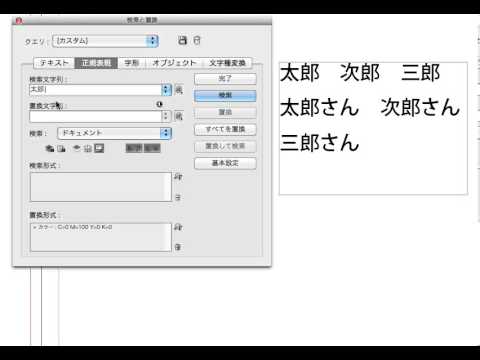This screenshot has height=360, width=480.
Task: Toggle the kana-sensitive search option
Action: click(134, 148)
